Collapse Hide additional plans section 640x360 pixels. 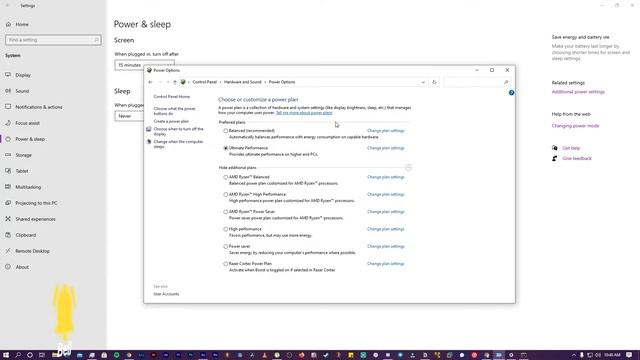point(408,167)
